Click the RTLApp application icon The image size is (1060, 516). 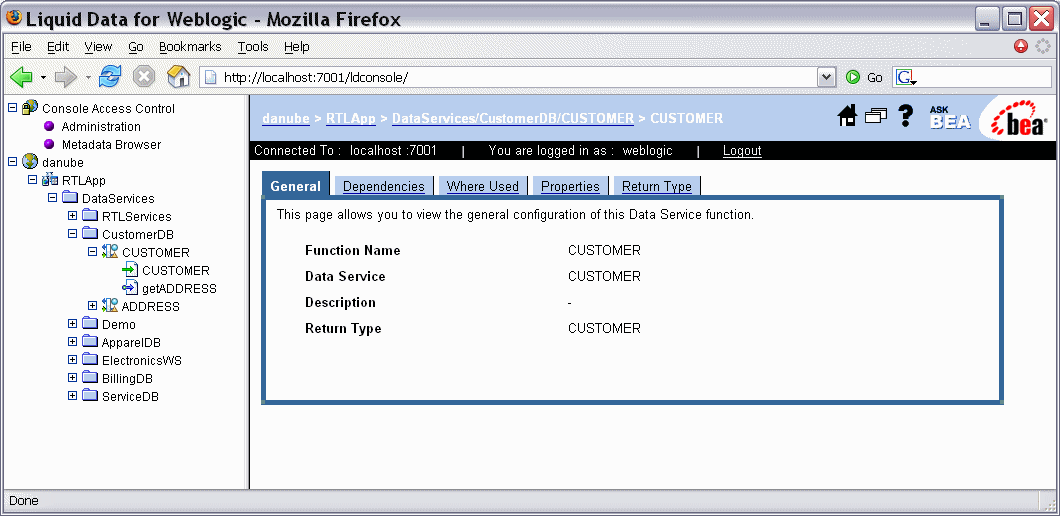tap(50, 180)
